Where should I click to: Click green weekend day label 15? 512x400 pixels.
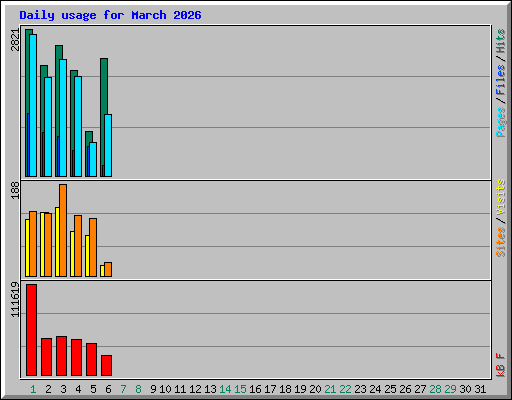tap(240, 389)
